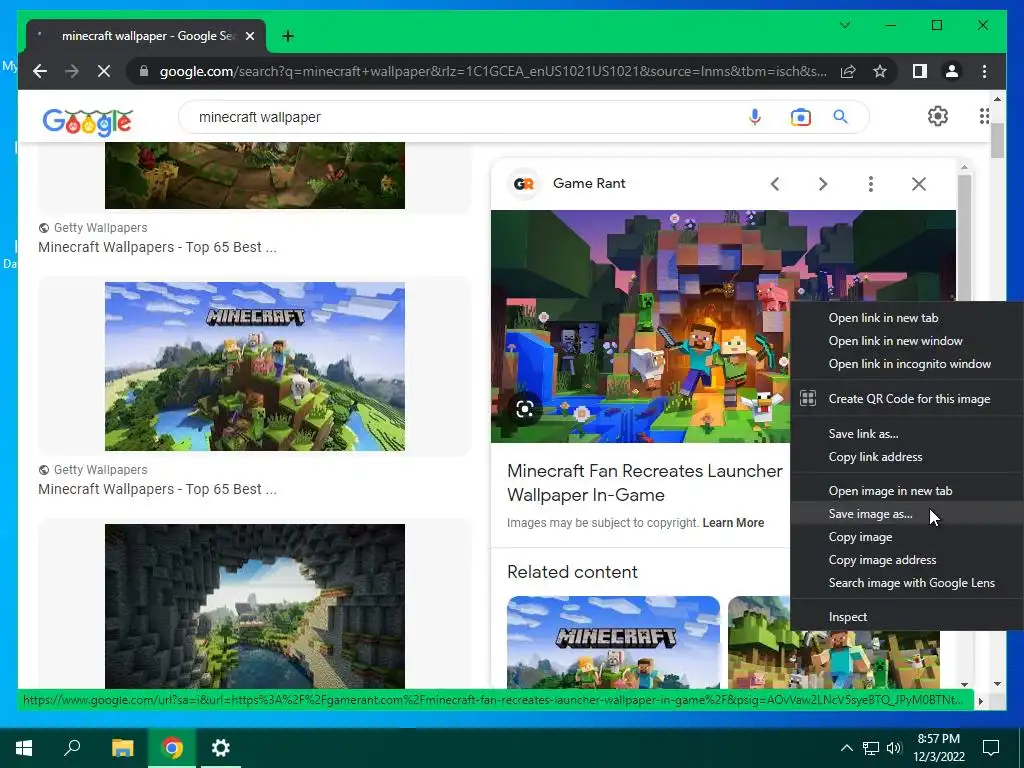Open Google quick settings gear

[938, 116]
